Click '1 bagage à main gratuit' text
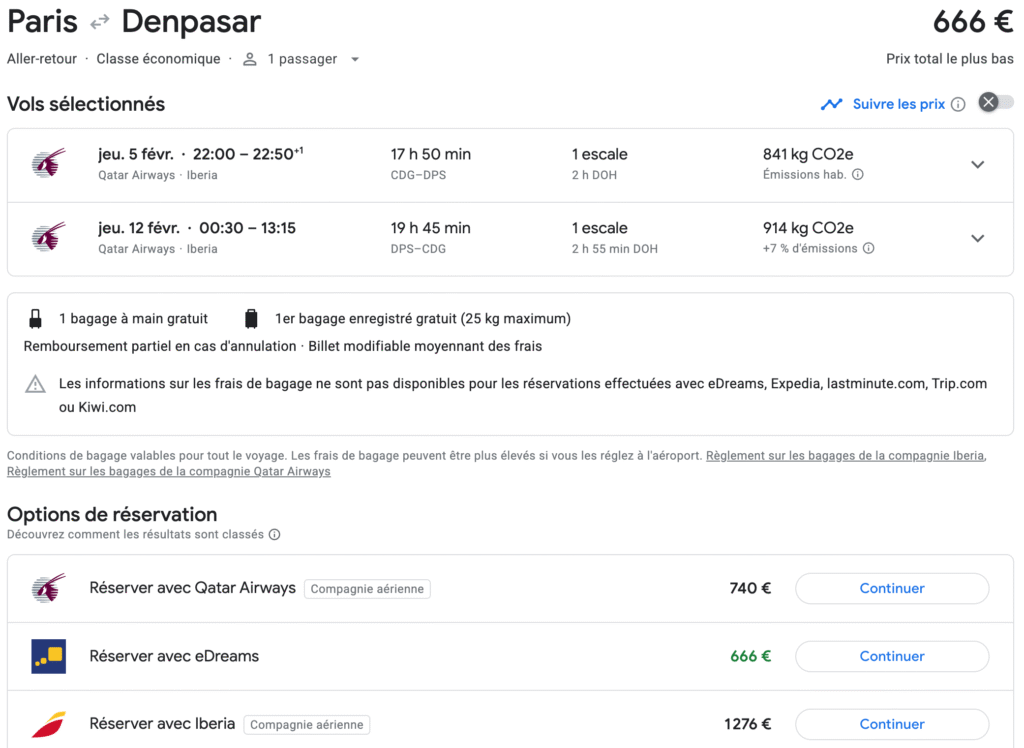The height and width of the screenshot is (748, 1024). click(x=133, y=319)
